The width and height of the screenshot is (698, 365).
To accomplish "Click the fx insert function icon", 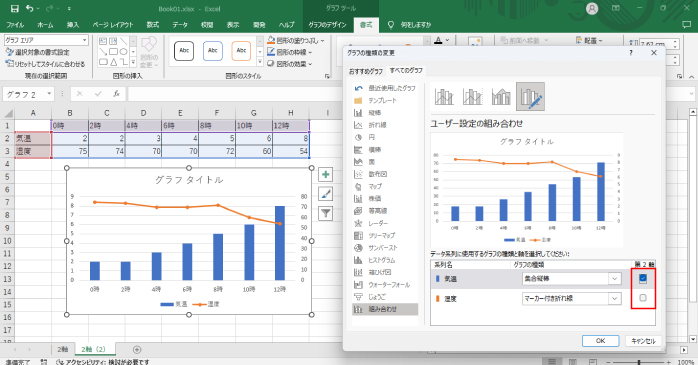I will pyautogui.click(x=117, y=94).
